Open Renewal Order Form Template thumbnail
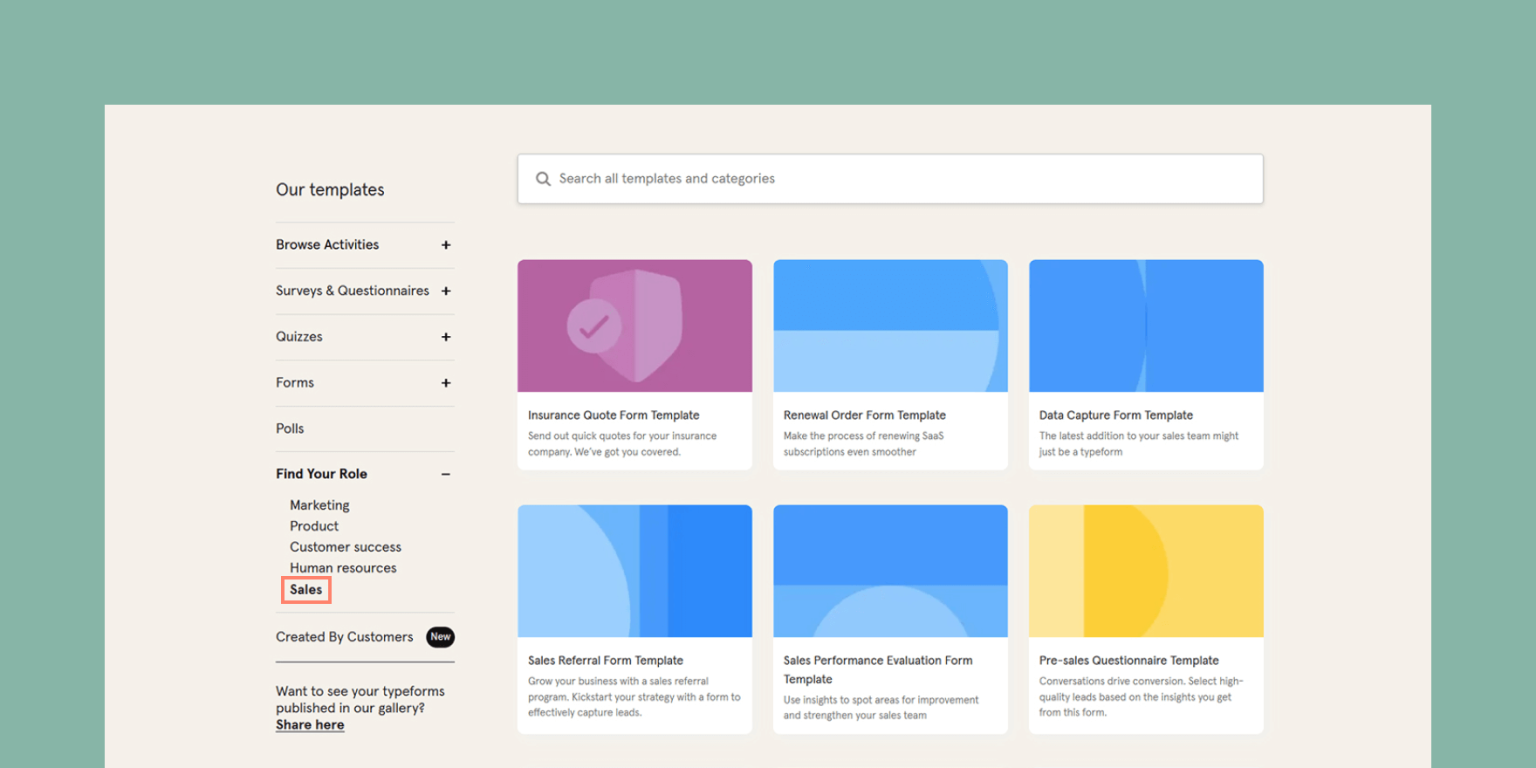 (x=890, y=326)
